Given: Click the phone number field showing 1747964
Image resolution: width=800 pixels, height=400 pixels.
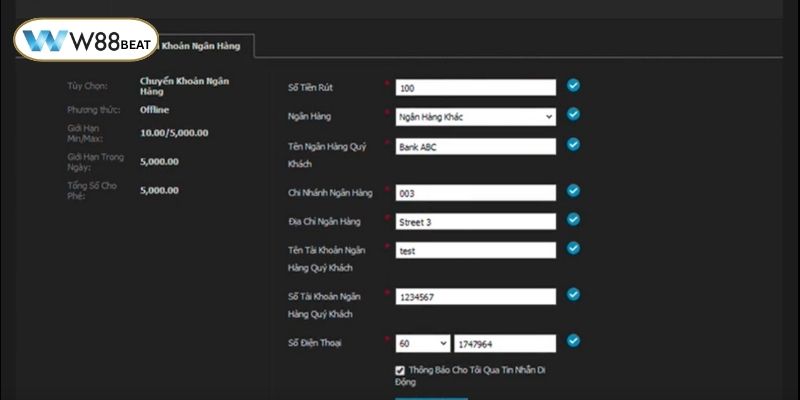Looking at the screenshot, I should click(x=504, y=343).
